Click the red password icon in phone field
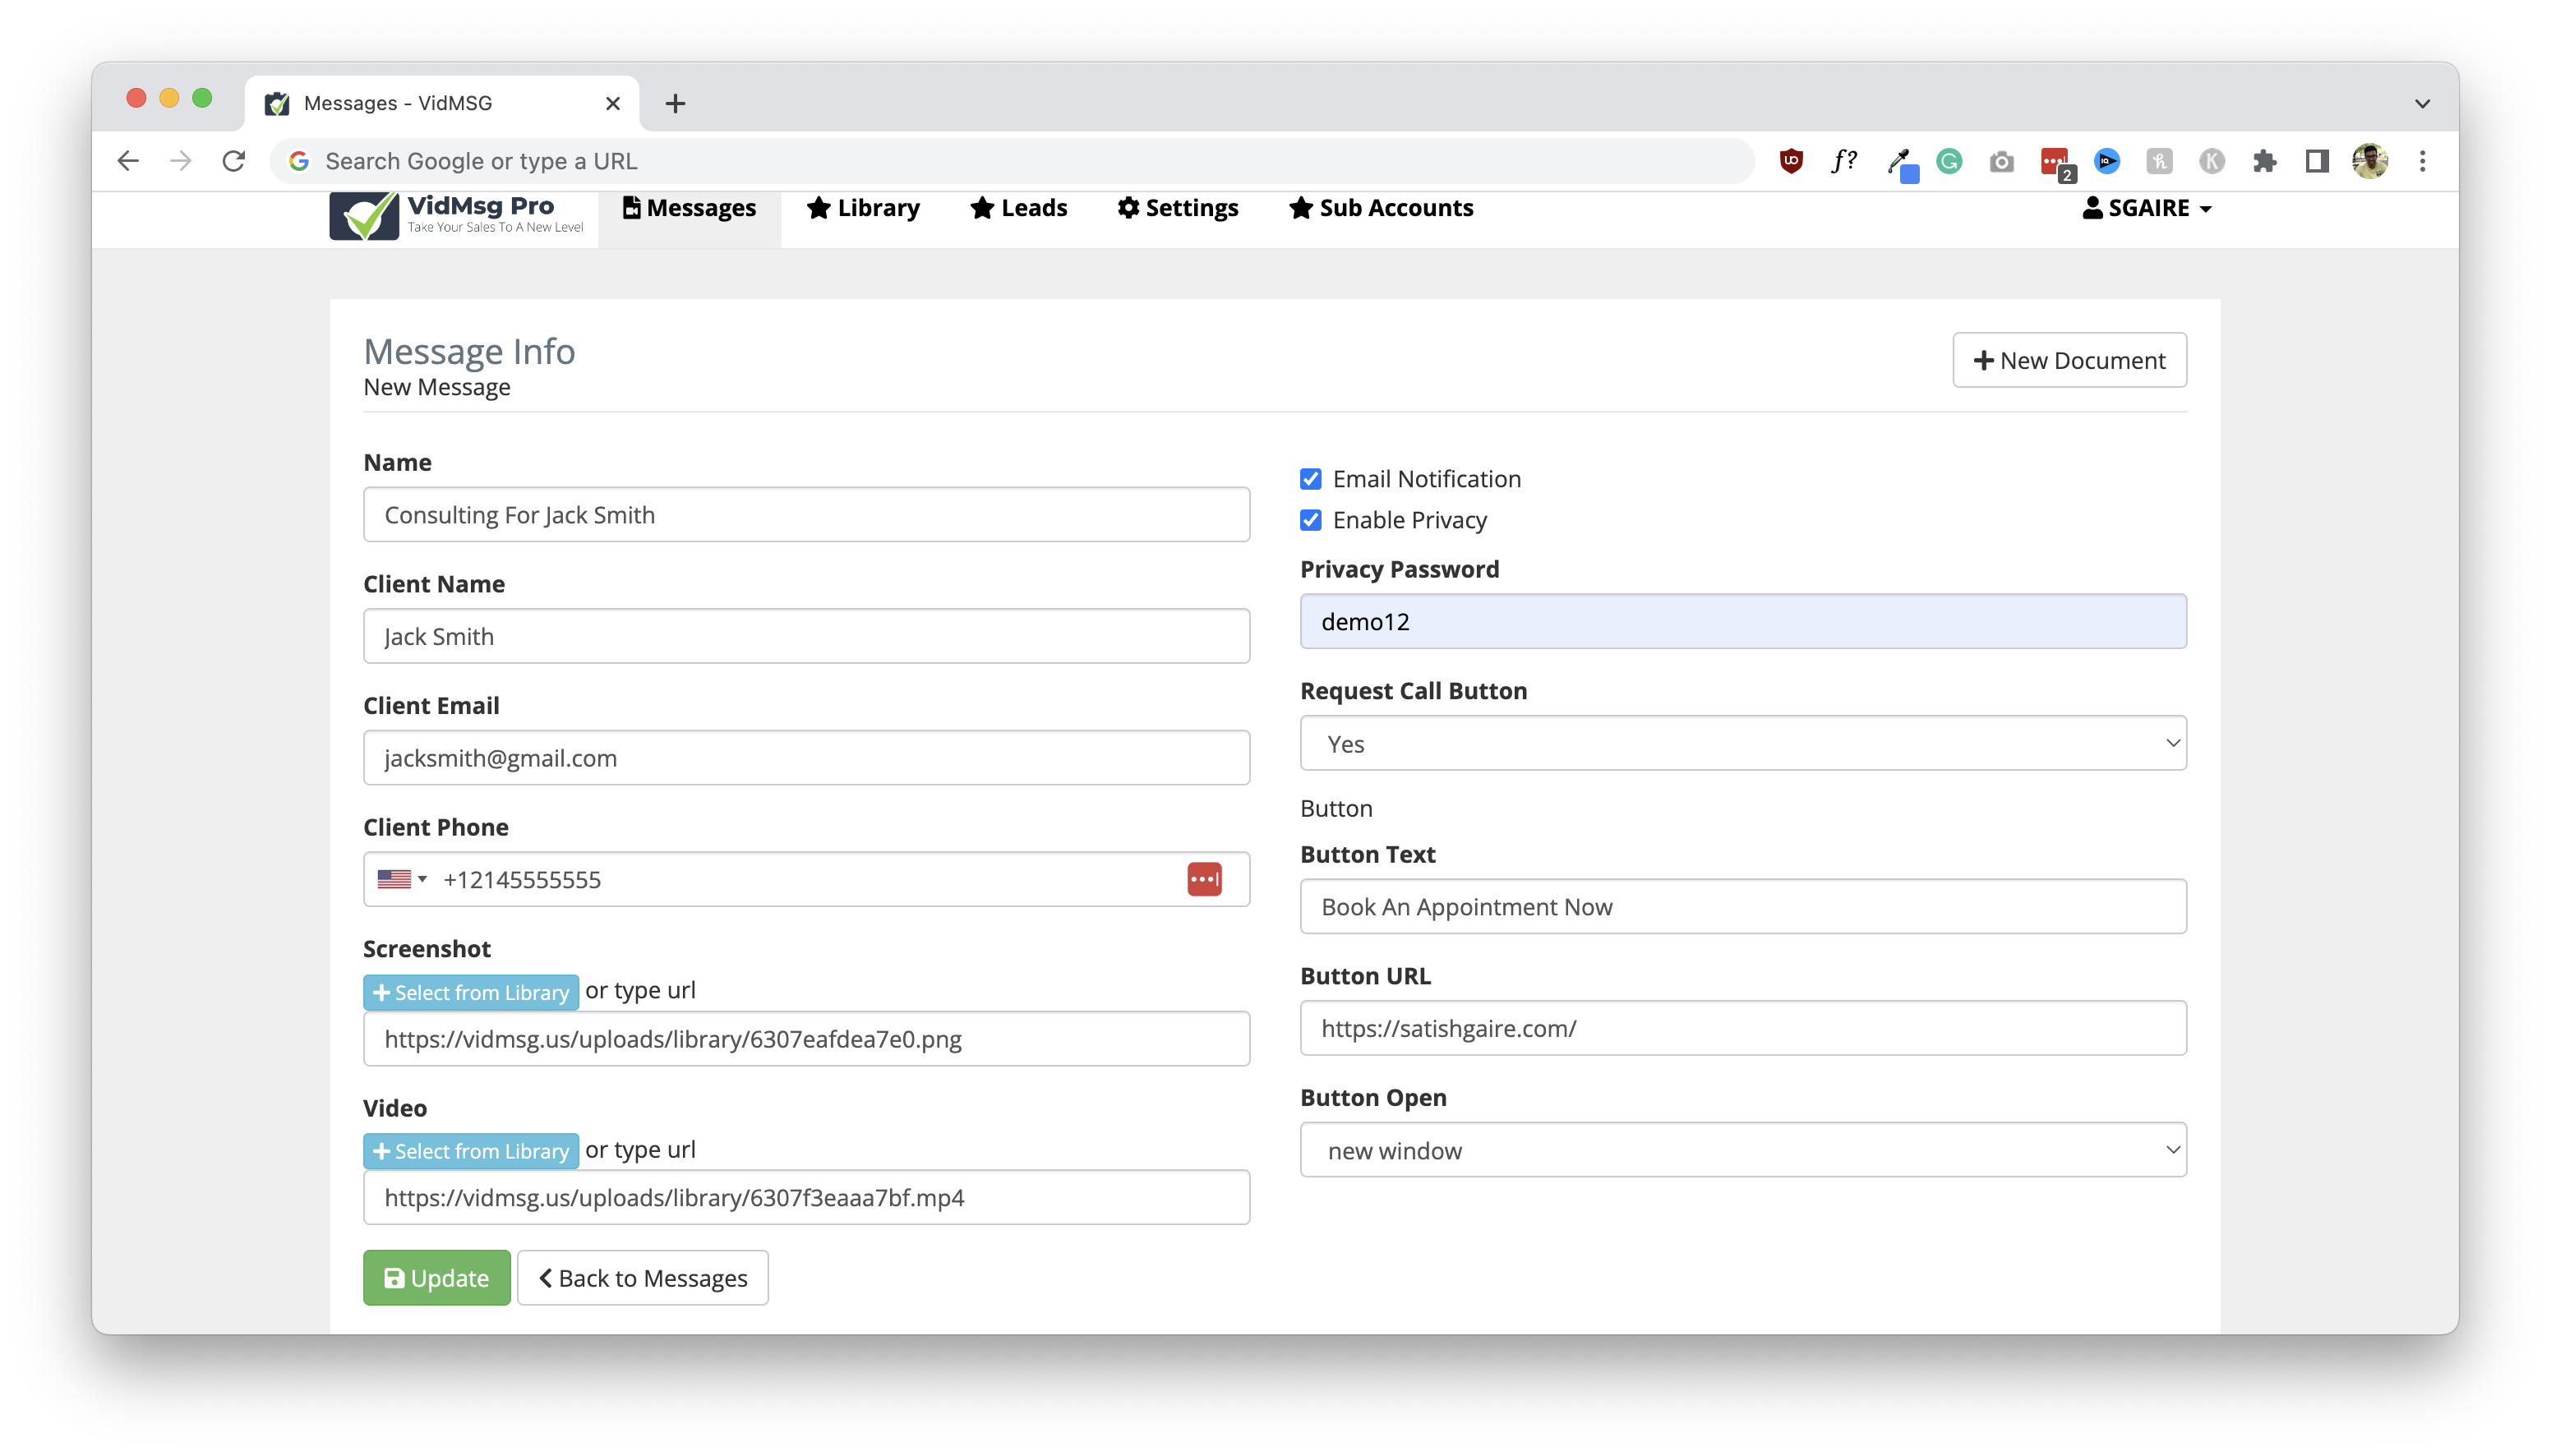 pos(1204,879)
